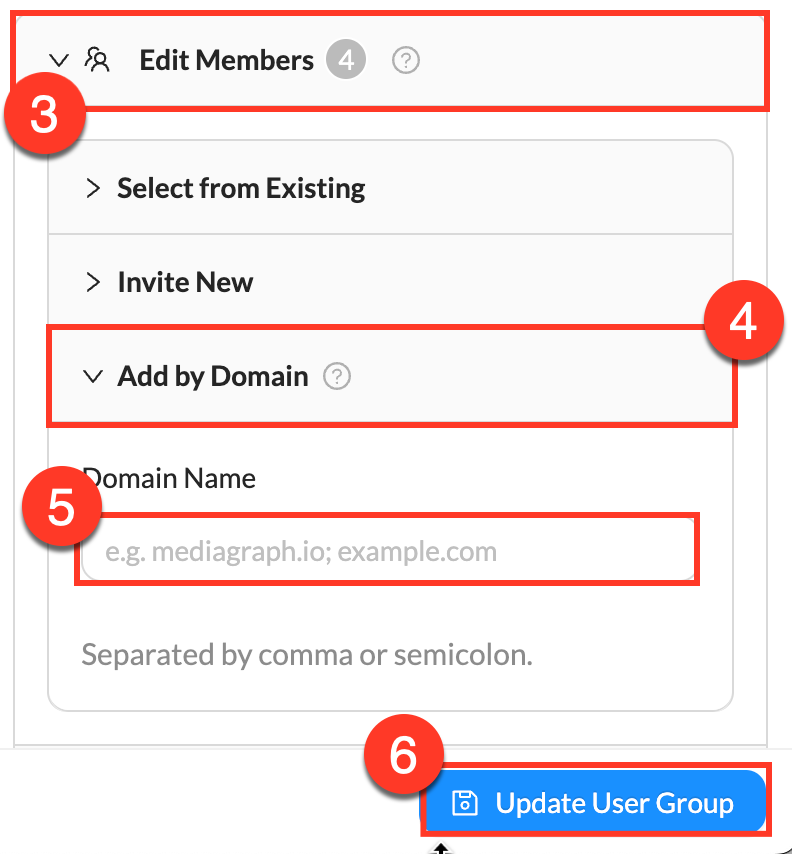The image size is (792, 854).
Task: Click the arrow beside Select from Existing
Action: pos(92,187)
